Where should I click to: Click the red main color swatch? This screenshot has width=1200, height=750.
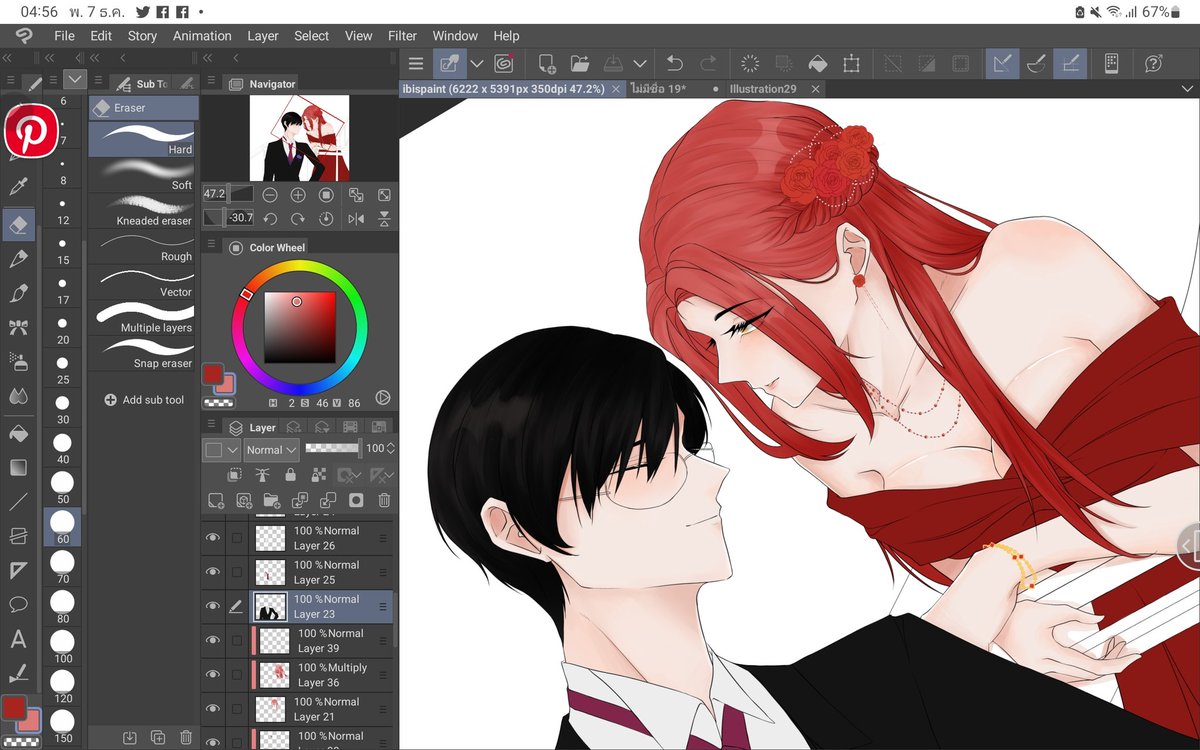(x=14, y=709)
